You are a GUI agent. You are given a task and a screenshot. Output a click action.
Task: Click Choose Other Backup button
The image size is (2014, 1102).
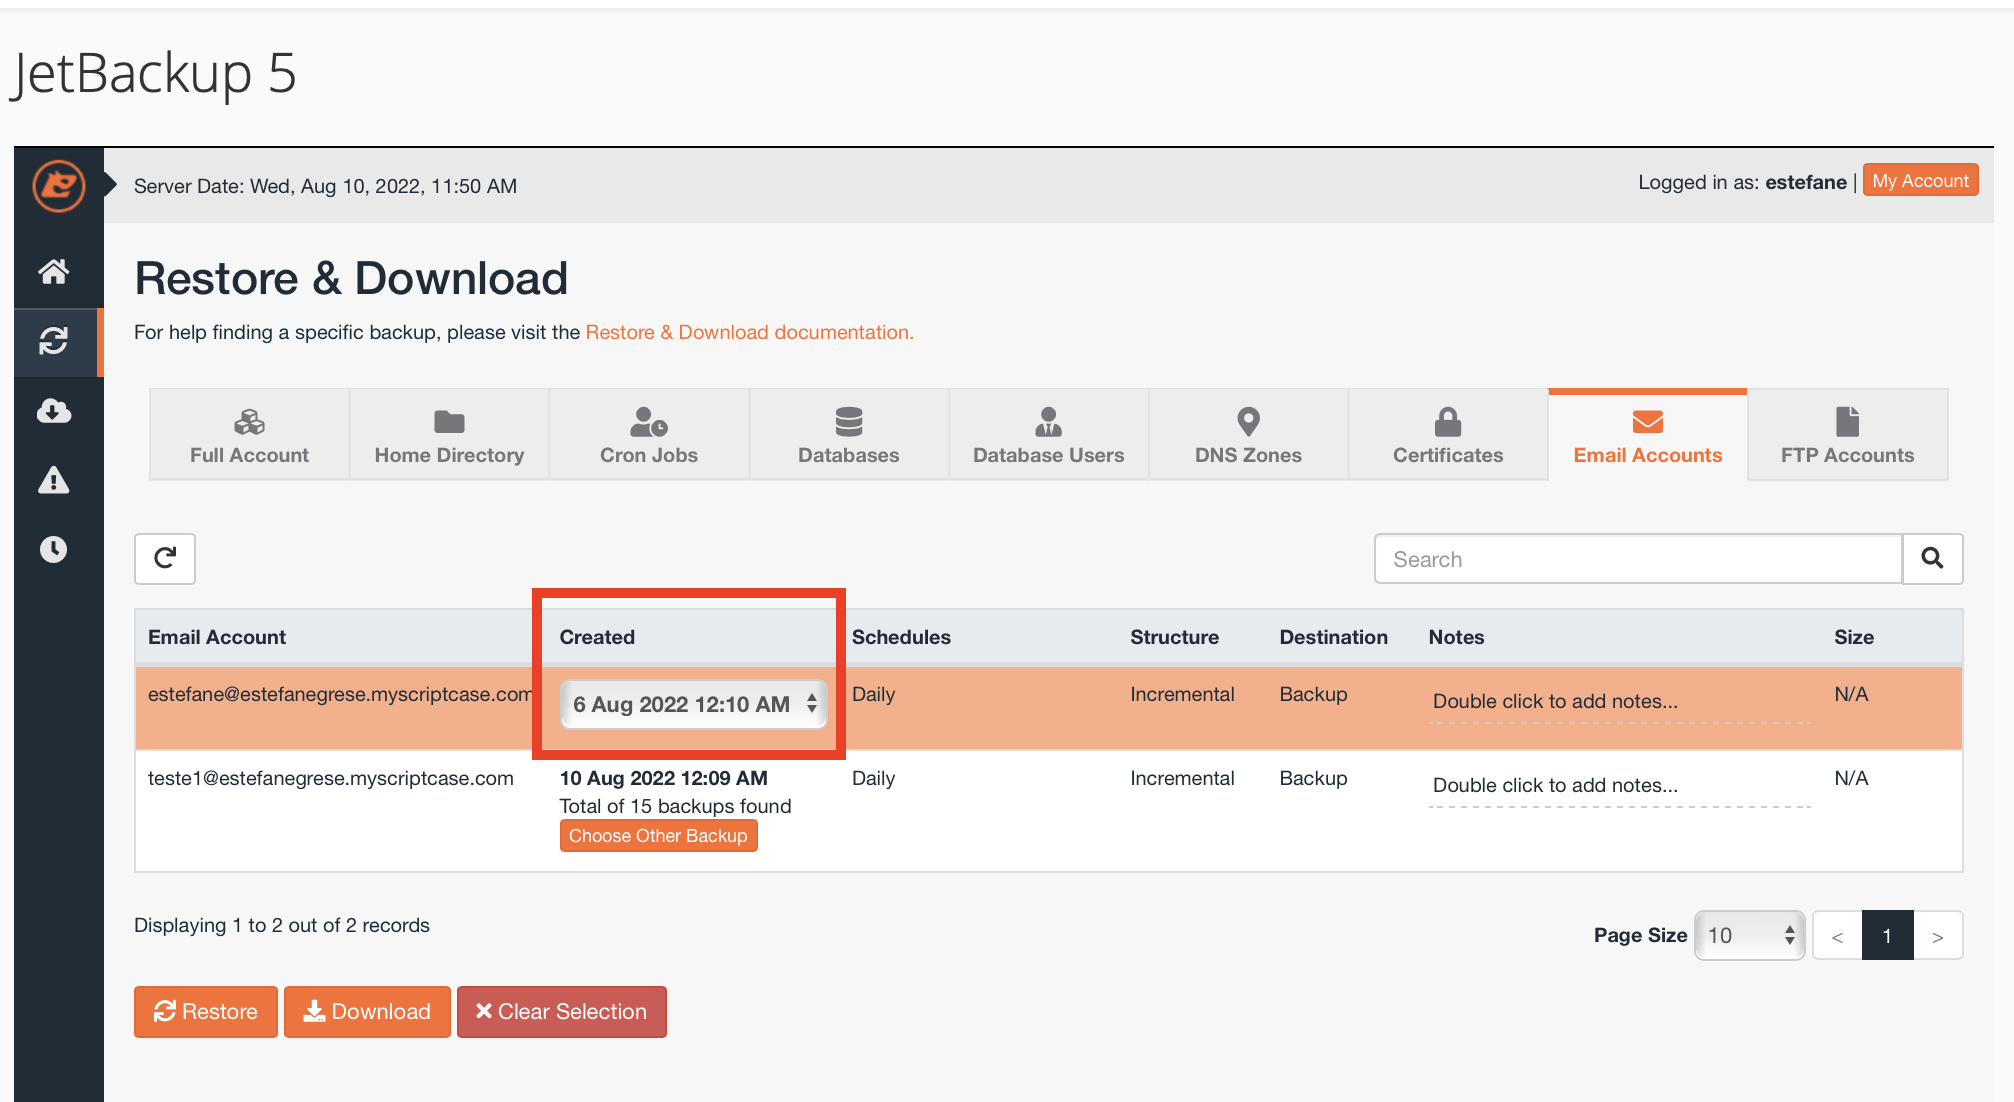(x=658, y=836)
